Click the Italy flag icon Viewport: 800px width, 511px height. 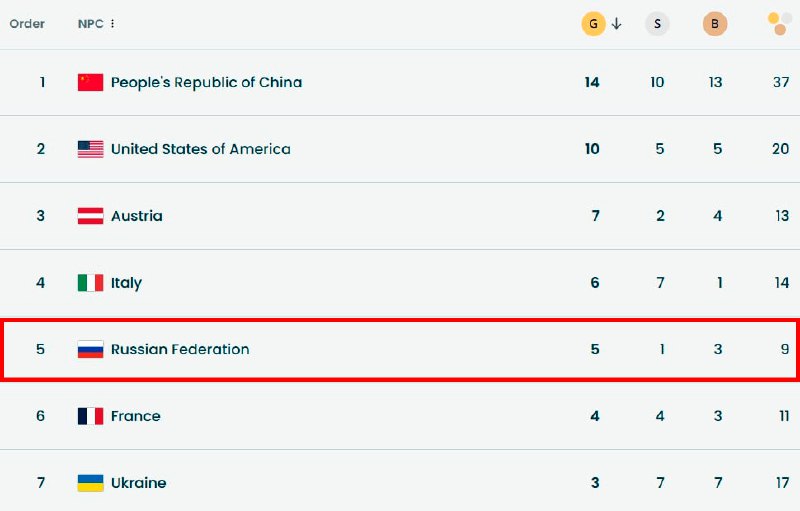click(91, 283)
